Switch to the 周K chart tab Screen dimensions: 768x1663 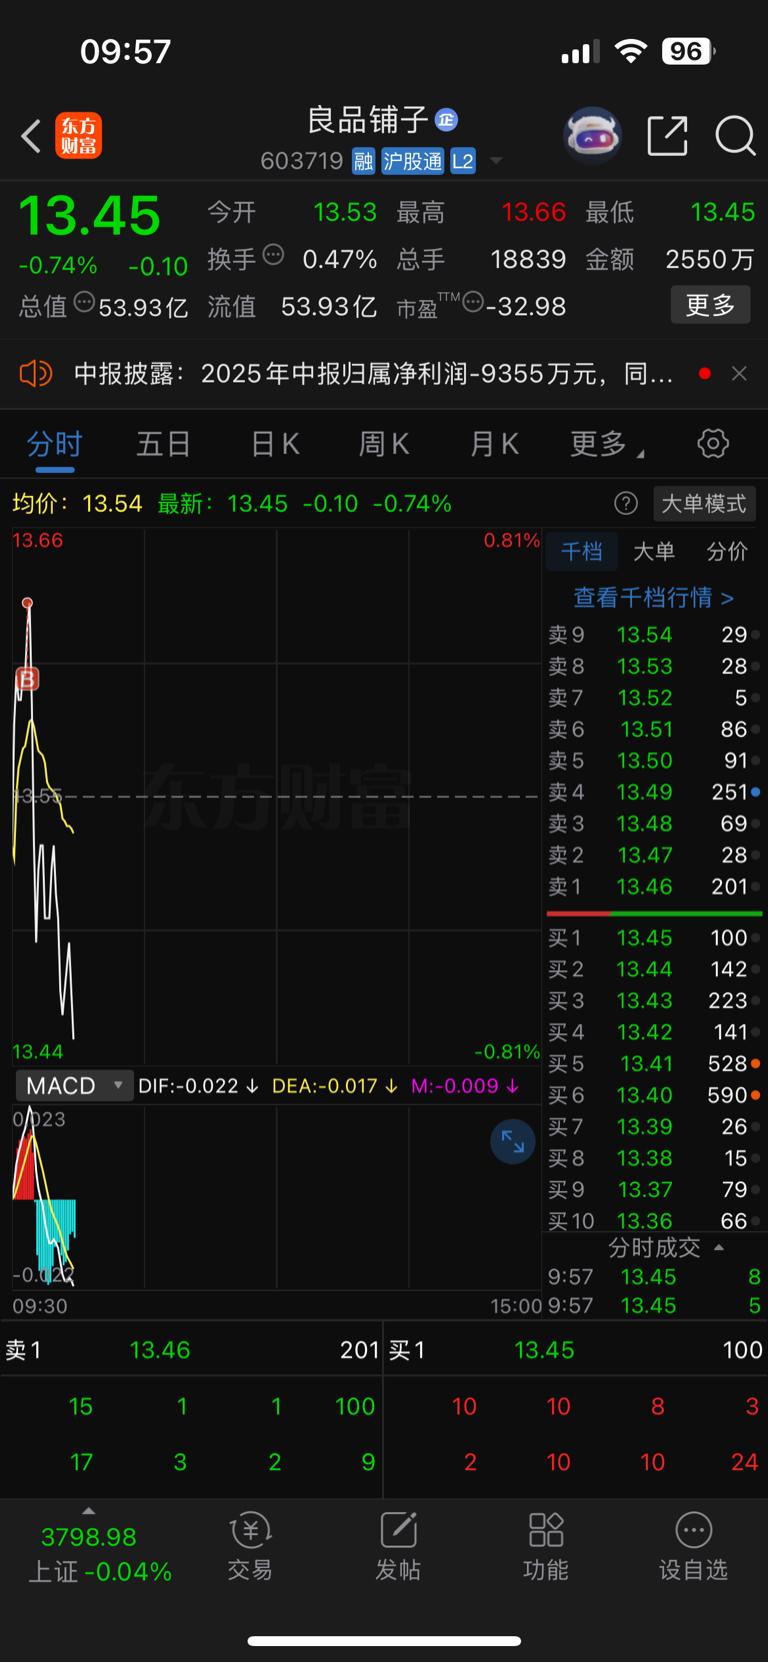pos(384,444)
